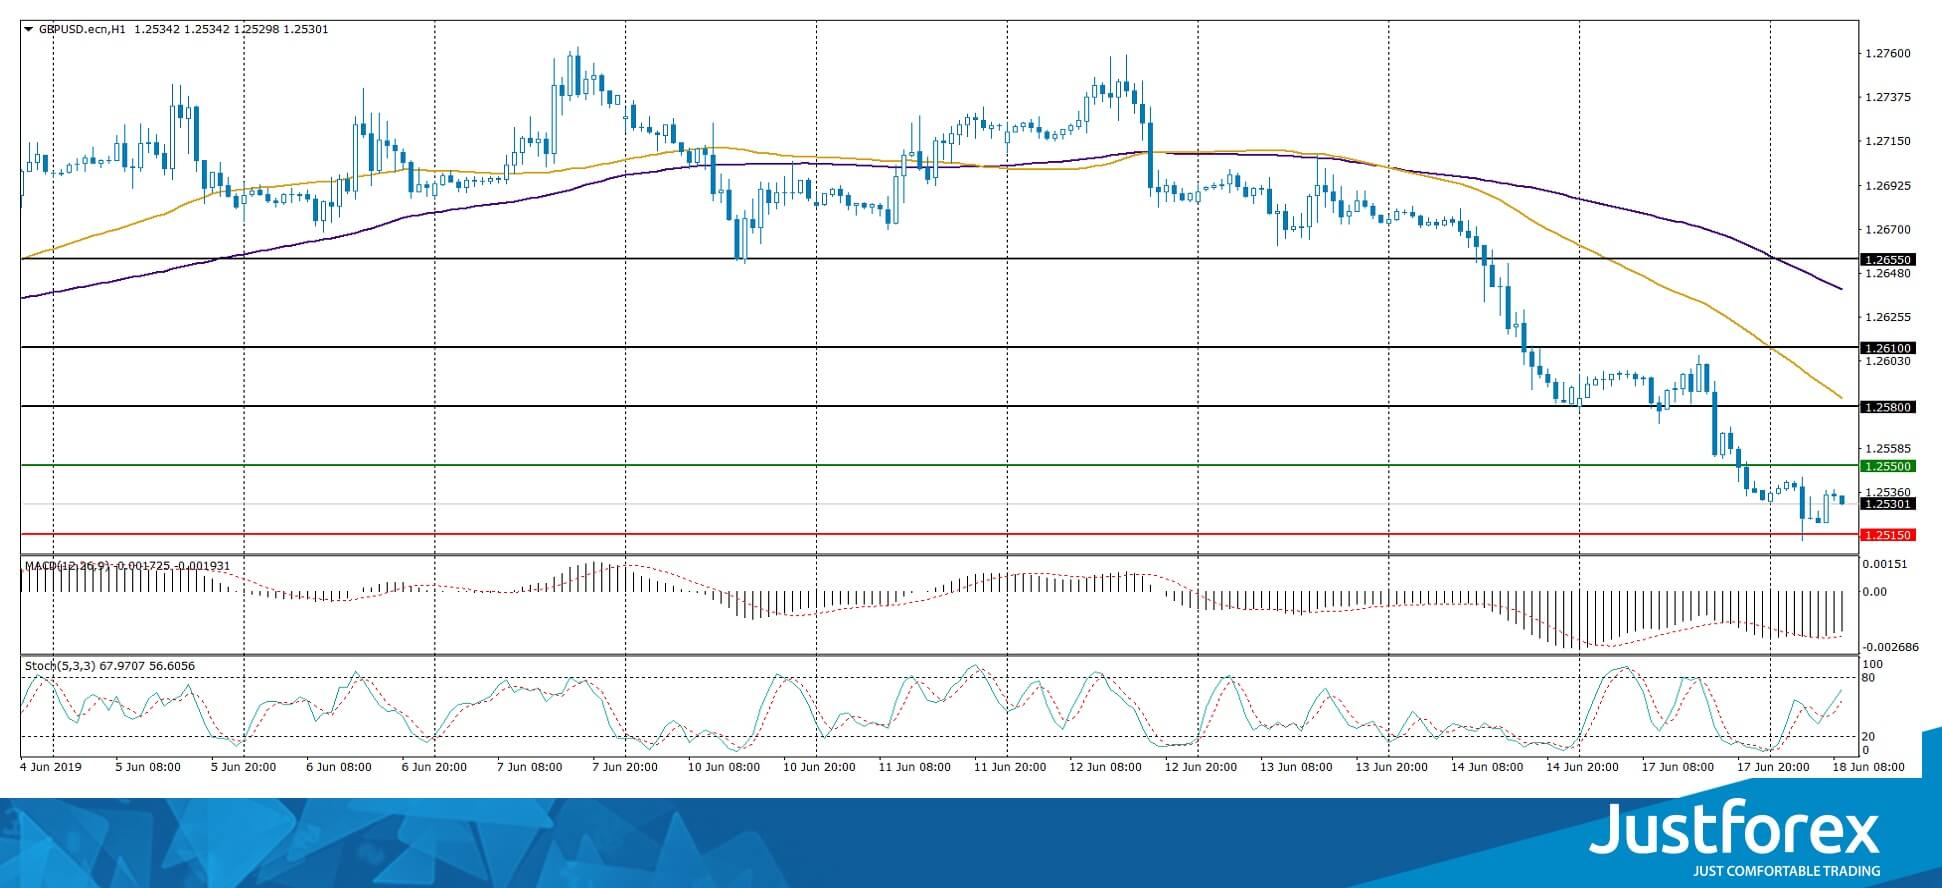Select the OHLC values 1.25342 1.25342 1.25298 1.25301

point(230,29)
